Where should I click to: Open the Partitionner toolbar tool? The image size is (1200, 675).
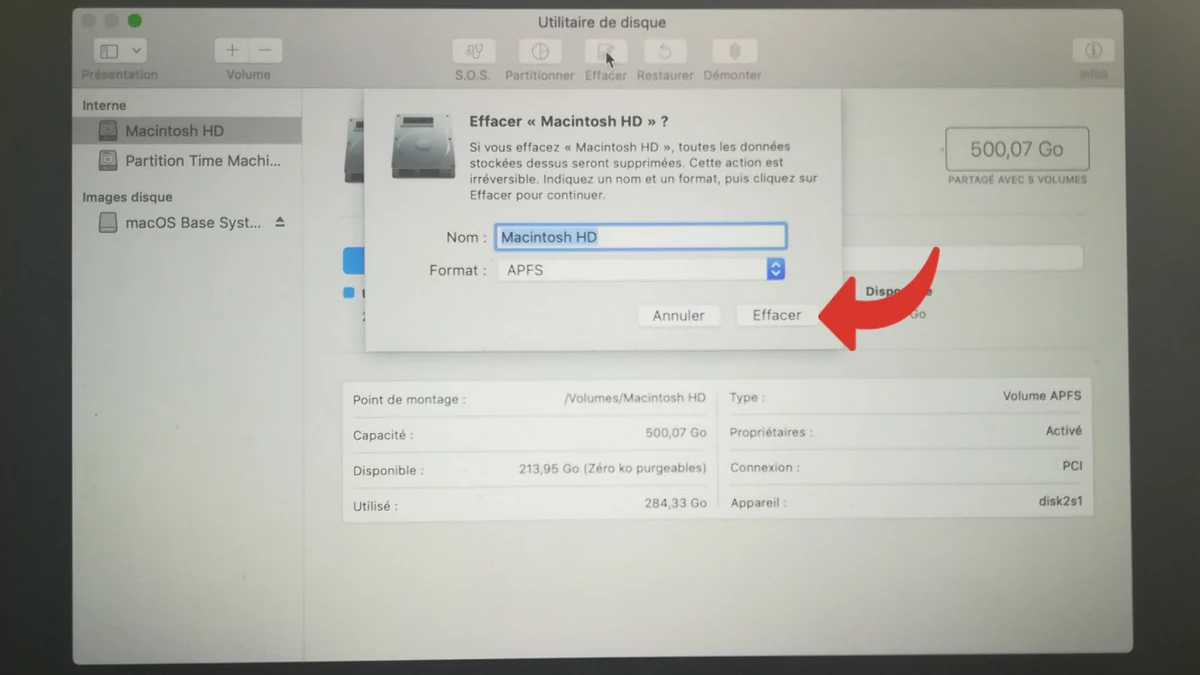point(539,51)
